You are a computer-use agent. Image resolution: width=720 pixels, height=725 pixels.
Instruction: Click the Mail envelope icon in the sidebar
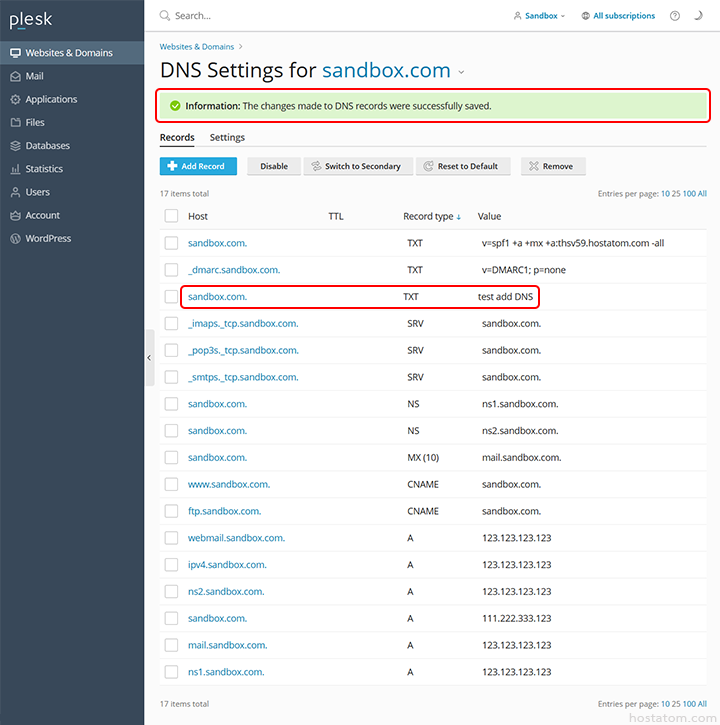15,76
